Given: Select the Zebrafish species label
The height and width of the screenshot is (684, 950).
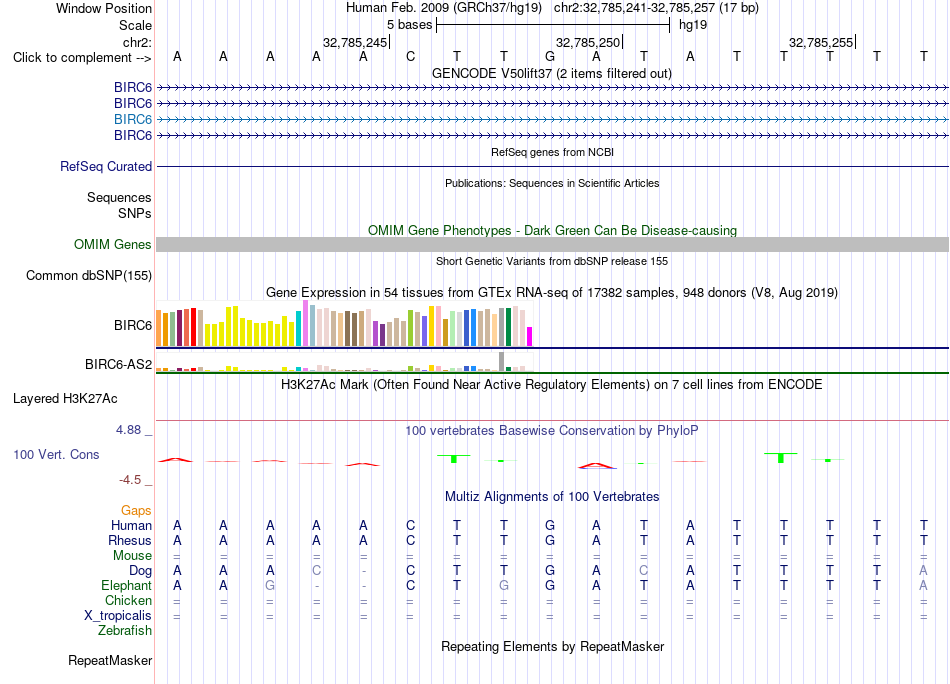Looking at the screenshot, I should tap(125, 631).
